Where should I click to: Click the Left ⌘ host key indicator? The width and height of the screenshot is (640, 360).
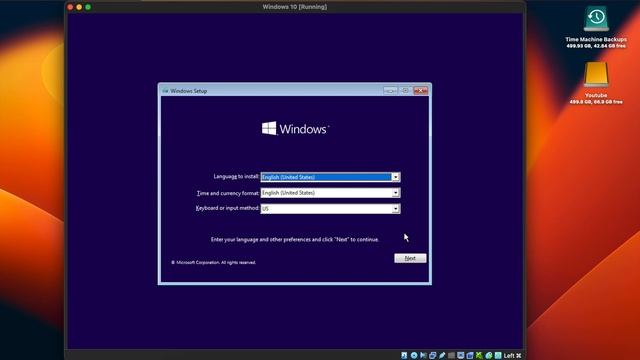pyautogui.click(x=513, y=356)
